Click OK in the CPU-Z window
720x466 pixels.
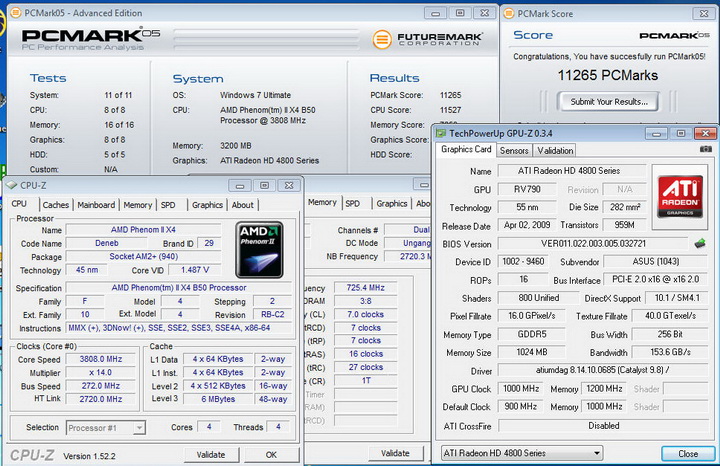click(x=271, y=455)
